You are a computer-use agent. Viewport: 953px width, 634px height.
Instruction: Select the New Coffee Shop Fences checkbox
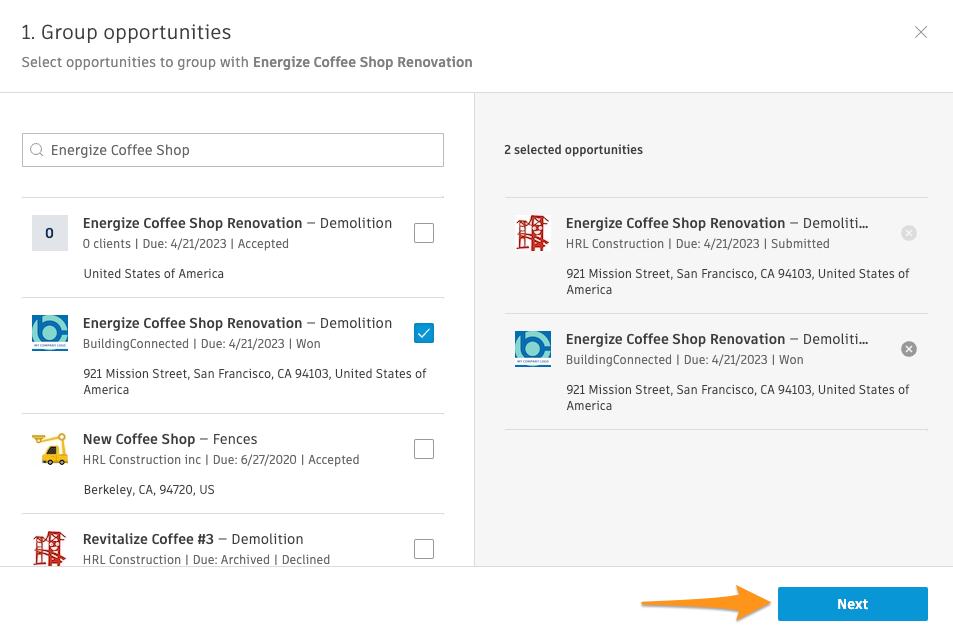(x=424, y=449)
